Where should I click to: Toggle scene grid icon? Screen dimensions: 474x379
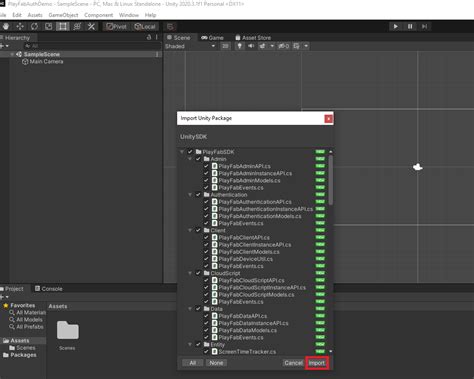coord(296,46)
